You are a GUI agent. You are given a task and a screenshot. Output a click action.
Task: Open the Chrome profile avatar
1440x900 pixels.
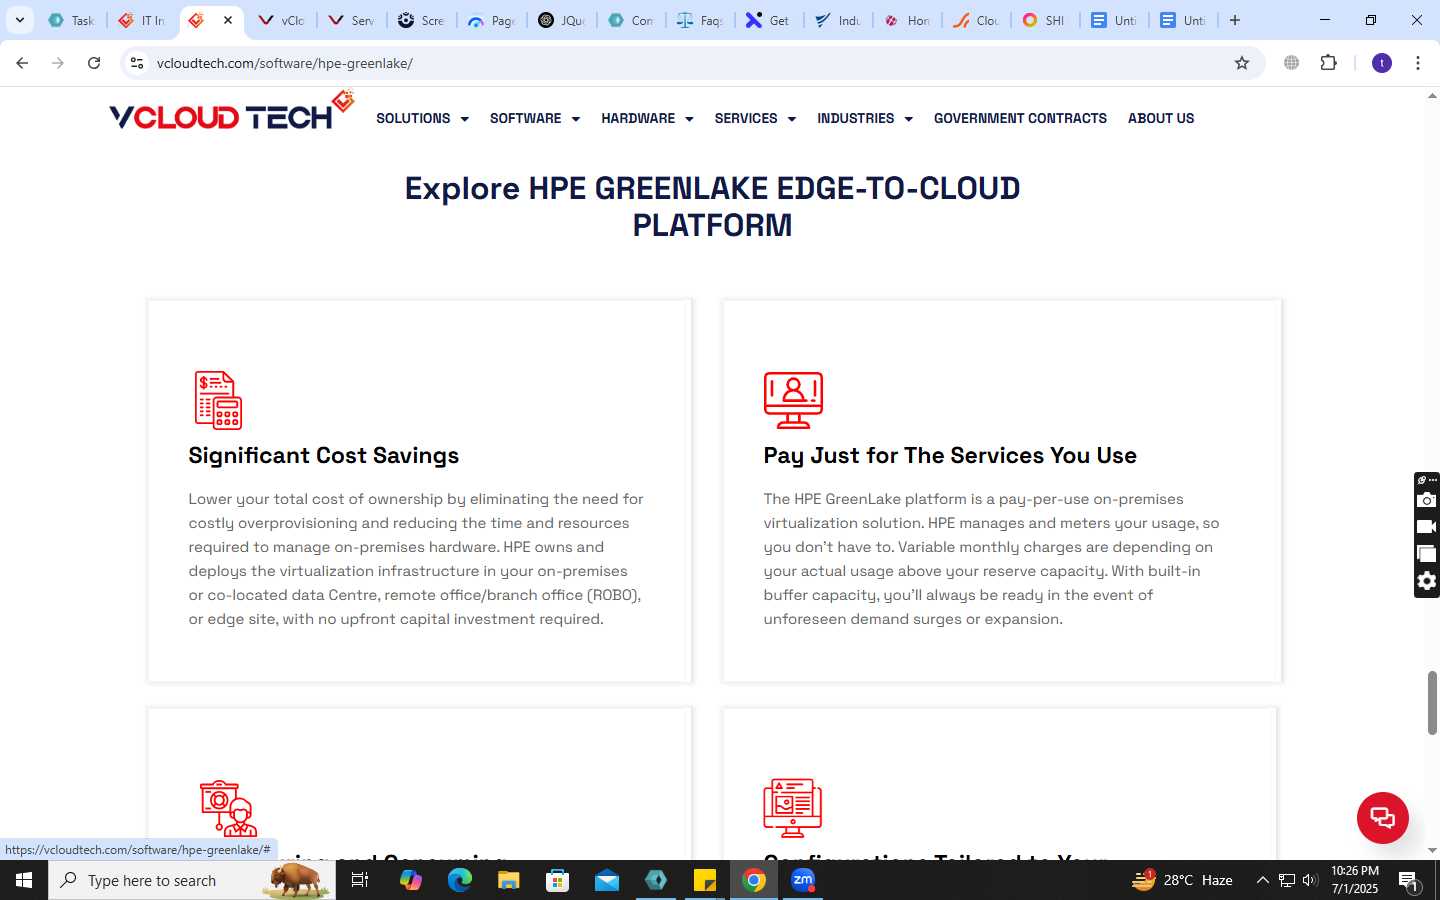coord(1382,63)
